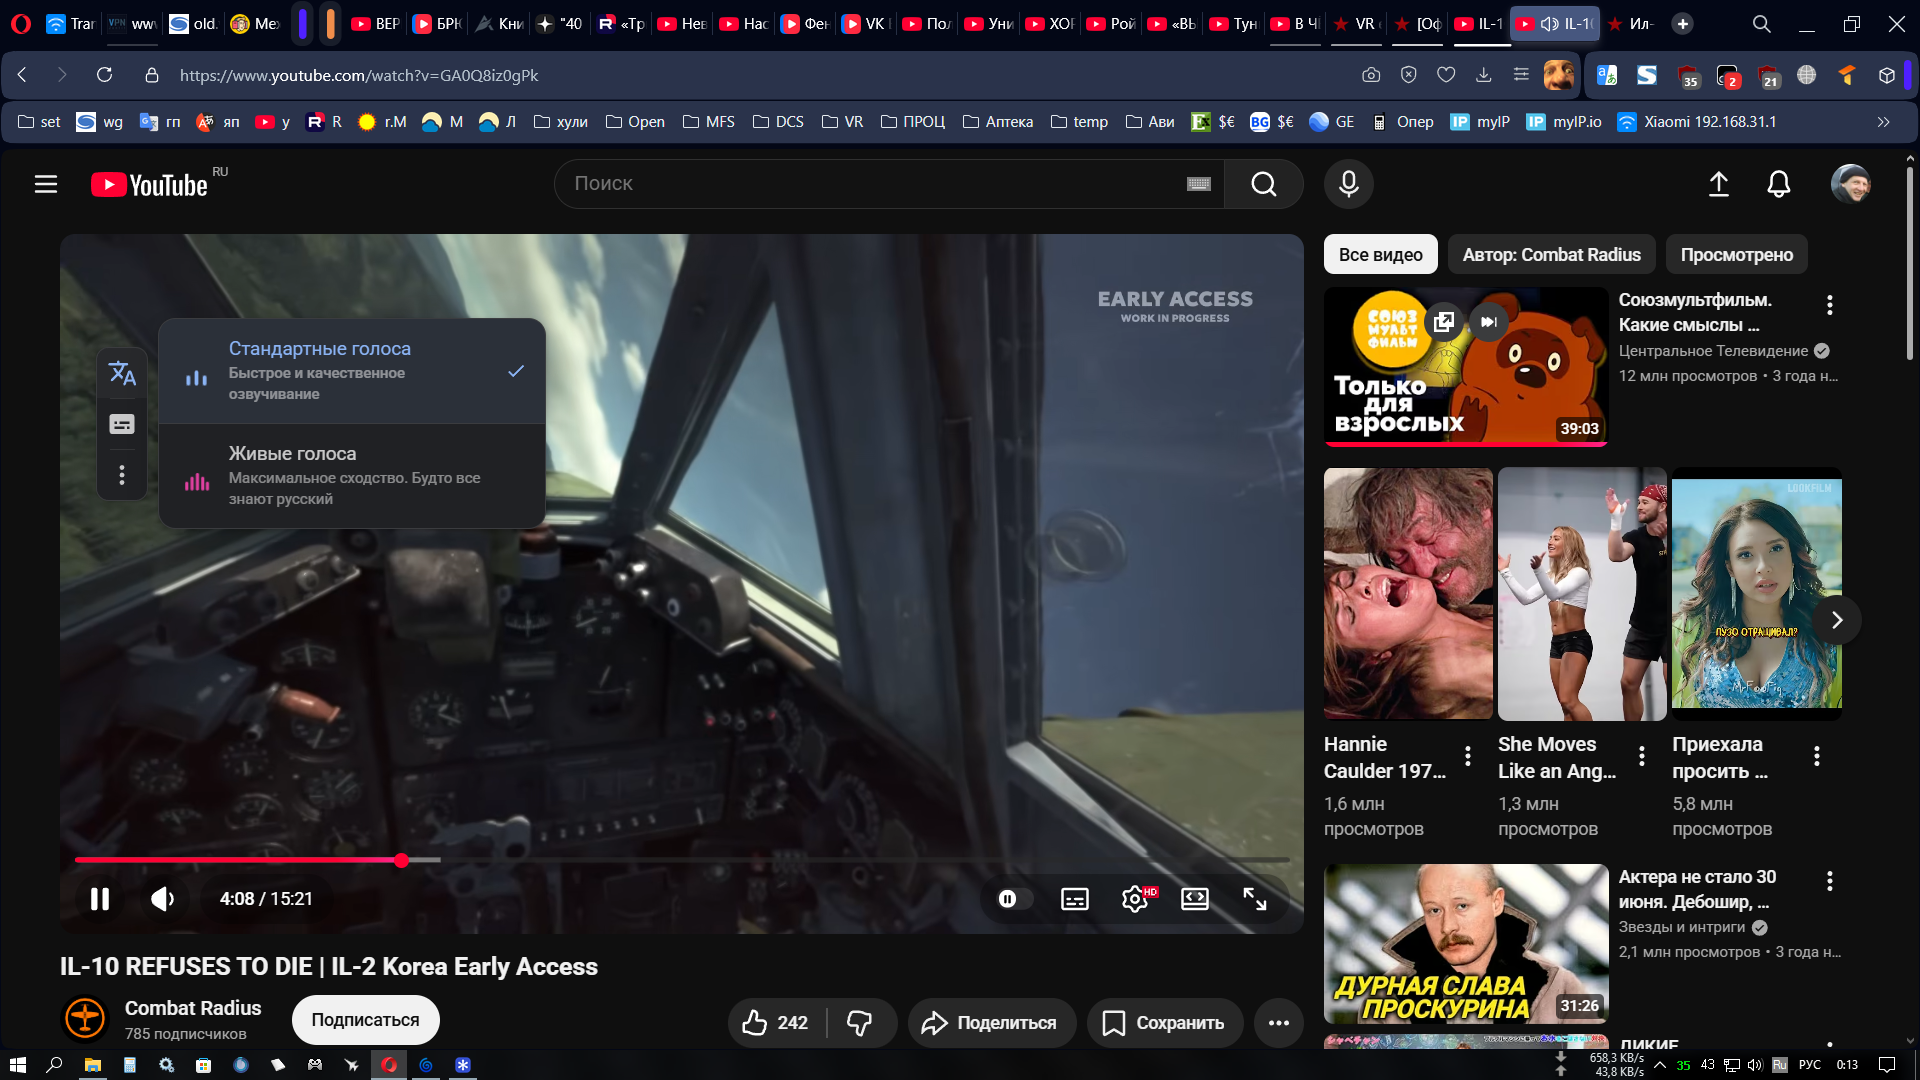Image resolution: width=1920 pixels, height=1080 pixels.
Task: Go to YouTube home via logo
Action: [x=150, y=185]
